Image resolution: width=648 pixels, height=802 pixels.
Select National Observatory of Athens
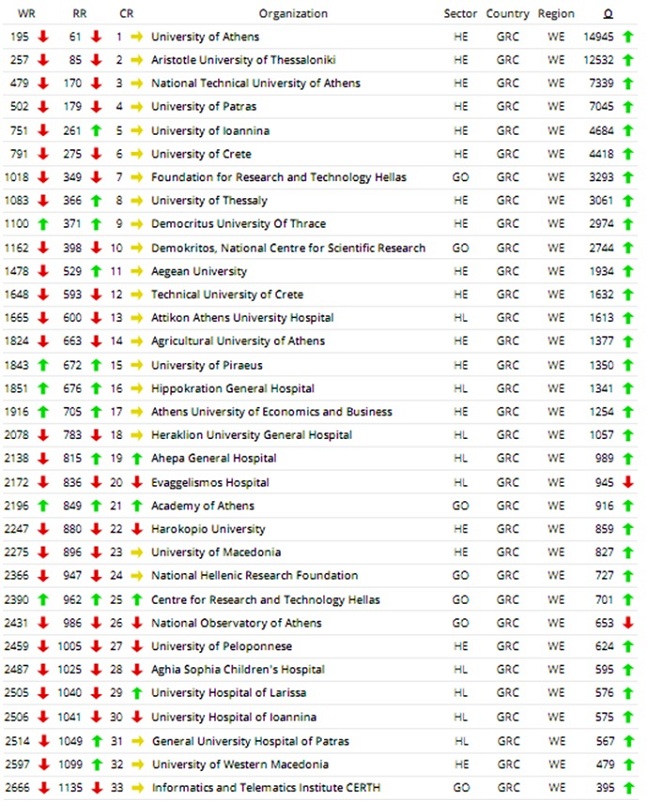236,623
